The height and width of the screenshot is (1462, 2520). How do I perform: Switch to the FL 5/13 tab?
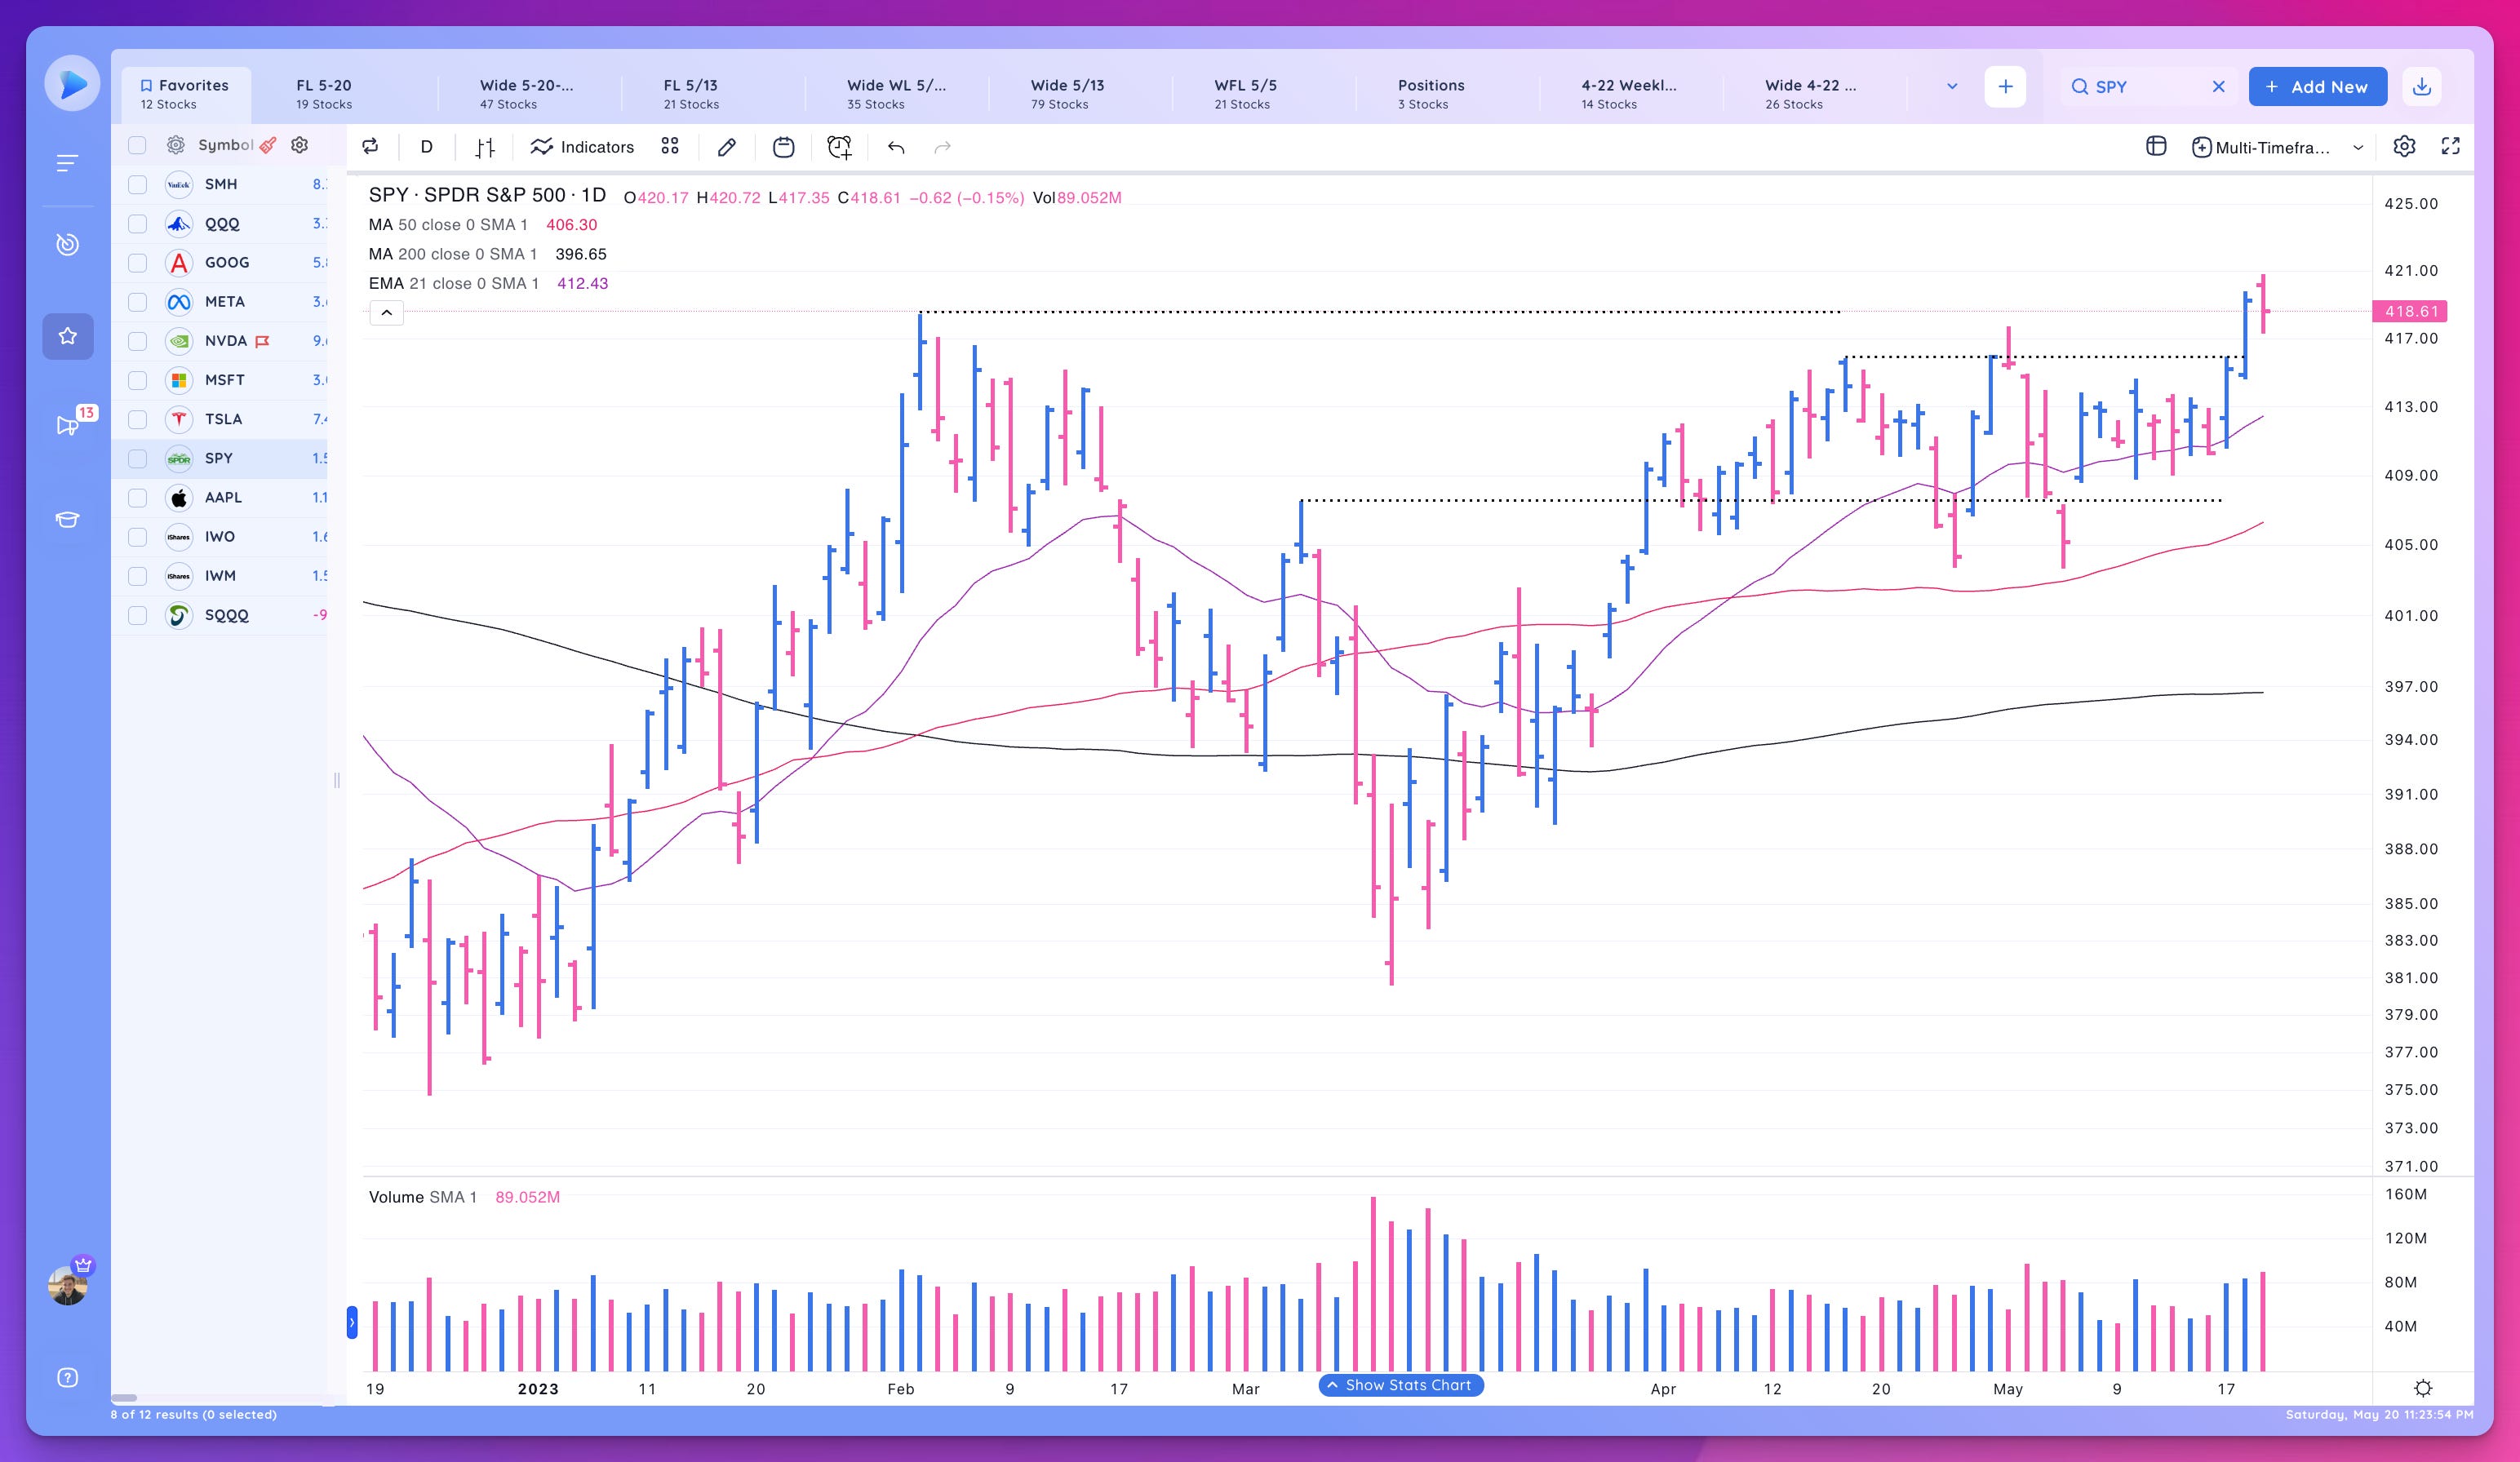tap(691, 94)
